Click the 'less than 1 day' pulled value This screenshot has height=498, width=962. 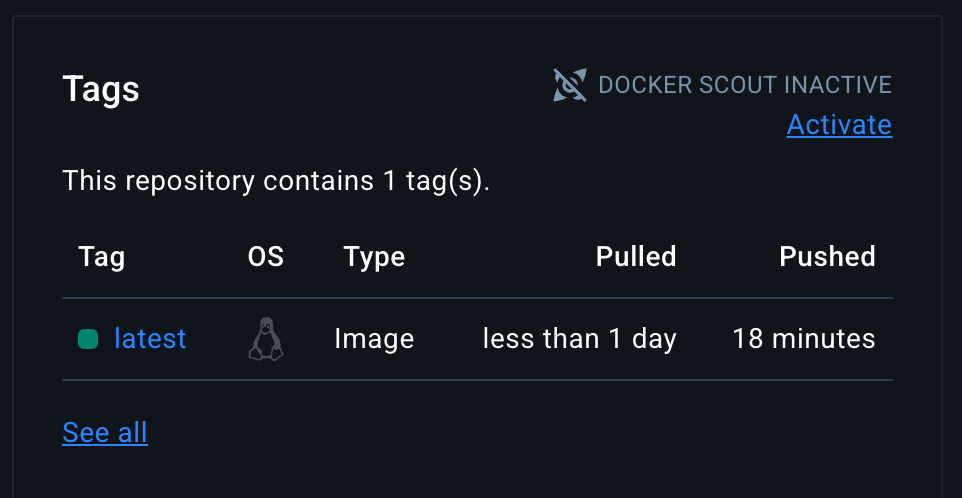tap(579, 339)
